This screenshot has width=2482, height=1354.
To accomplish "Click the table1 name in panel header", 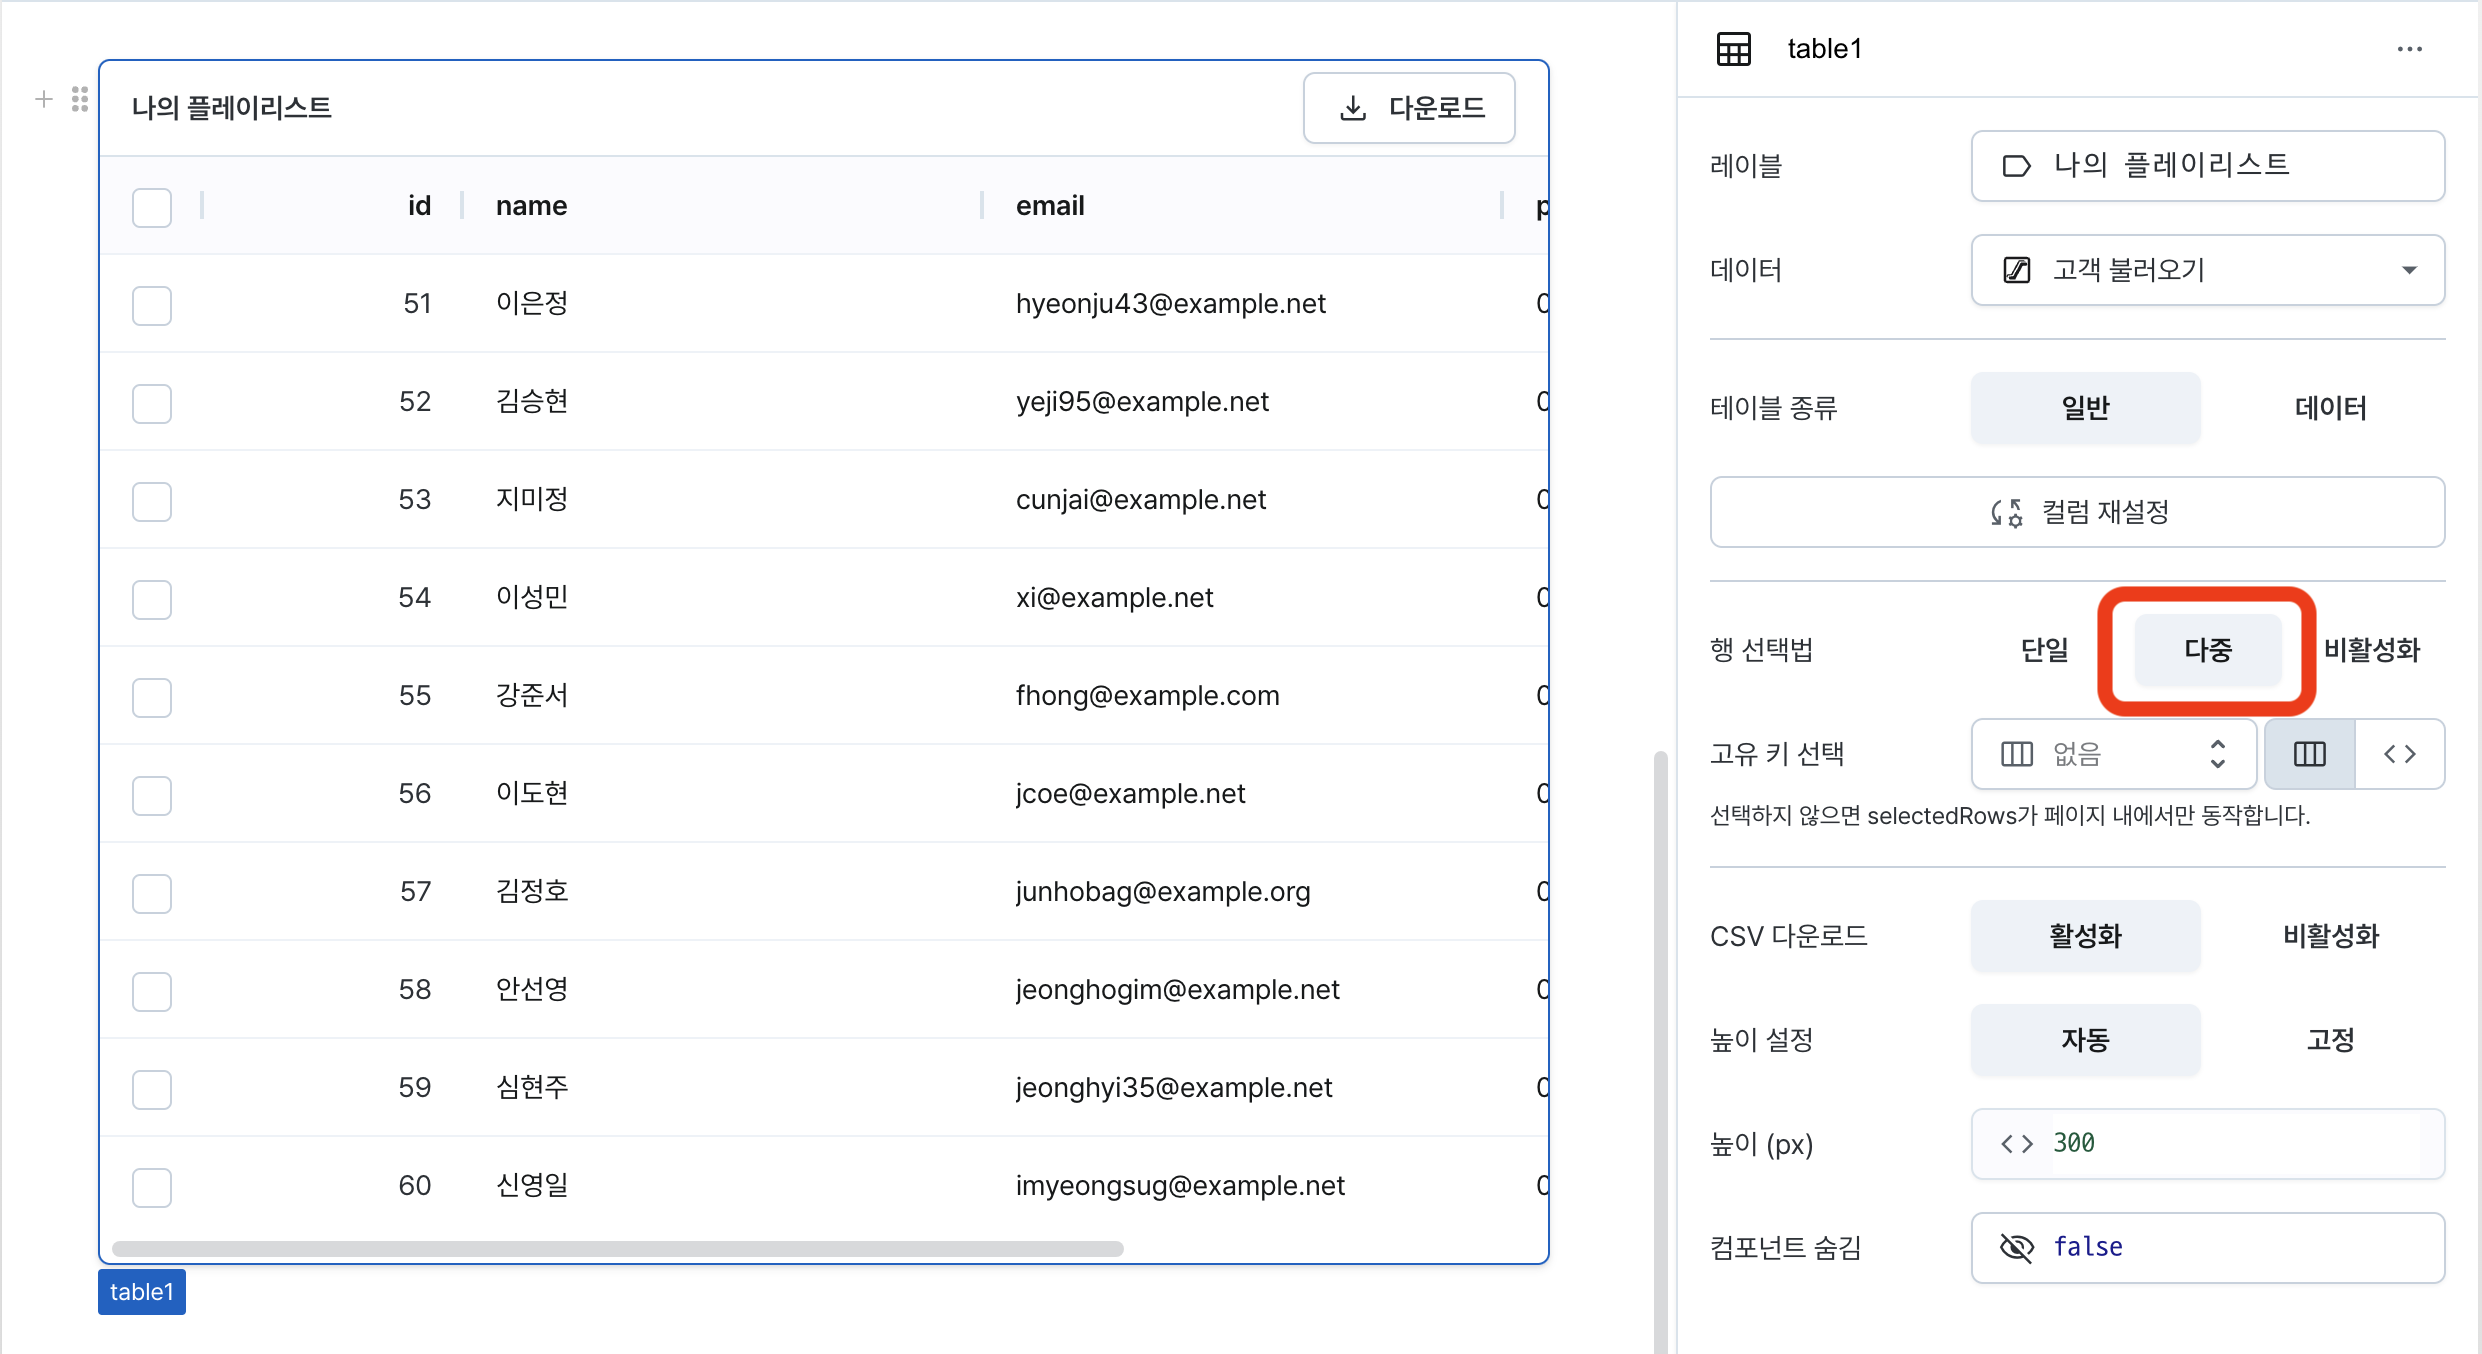I will coord(1825,49).
